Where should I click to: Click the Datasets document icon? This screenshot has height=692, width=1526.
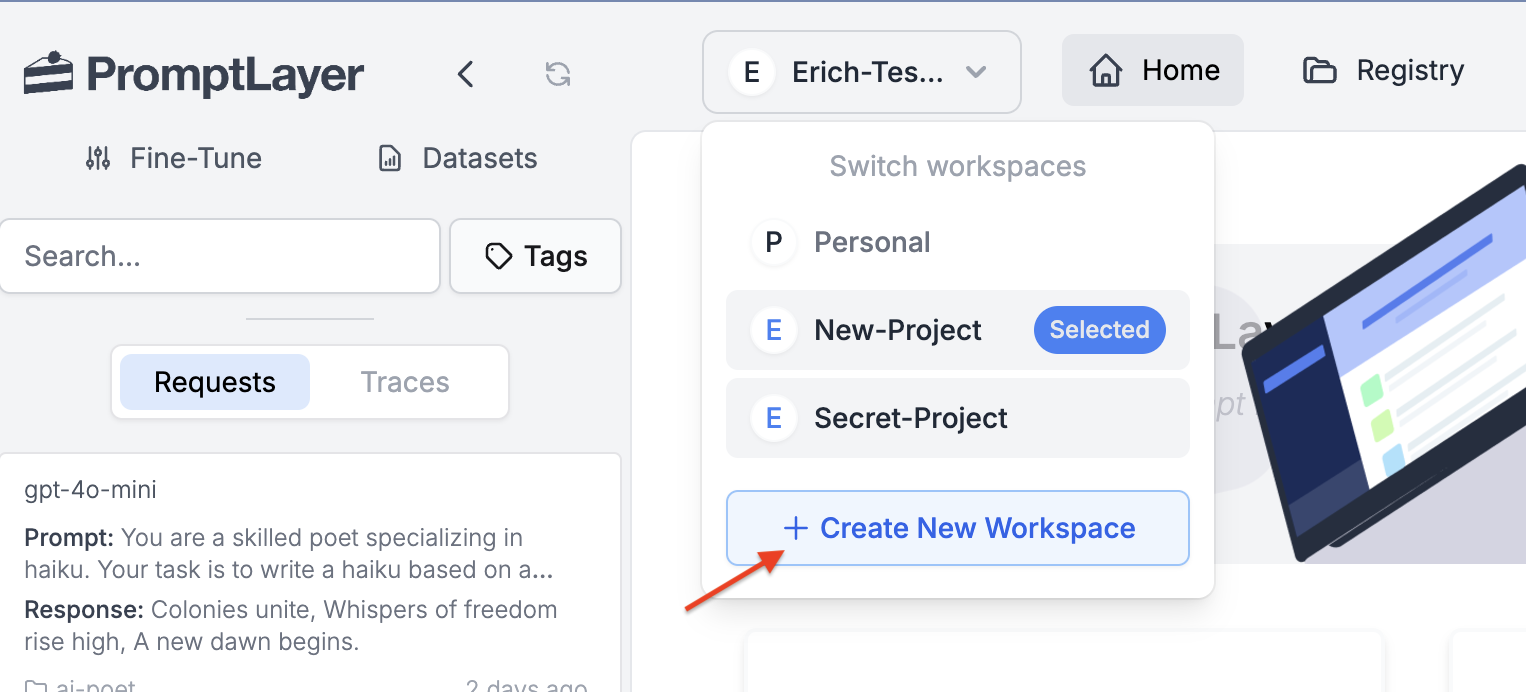coord(390,158)
